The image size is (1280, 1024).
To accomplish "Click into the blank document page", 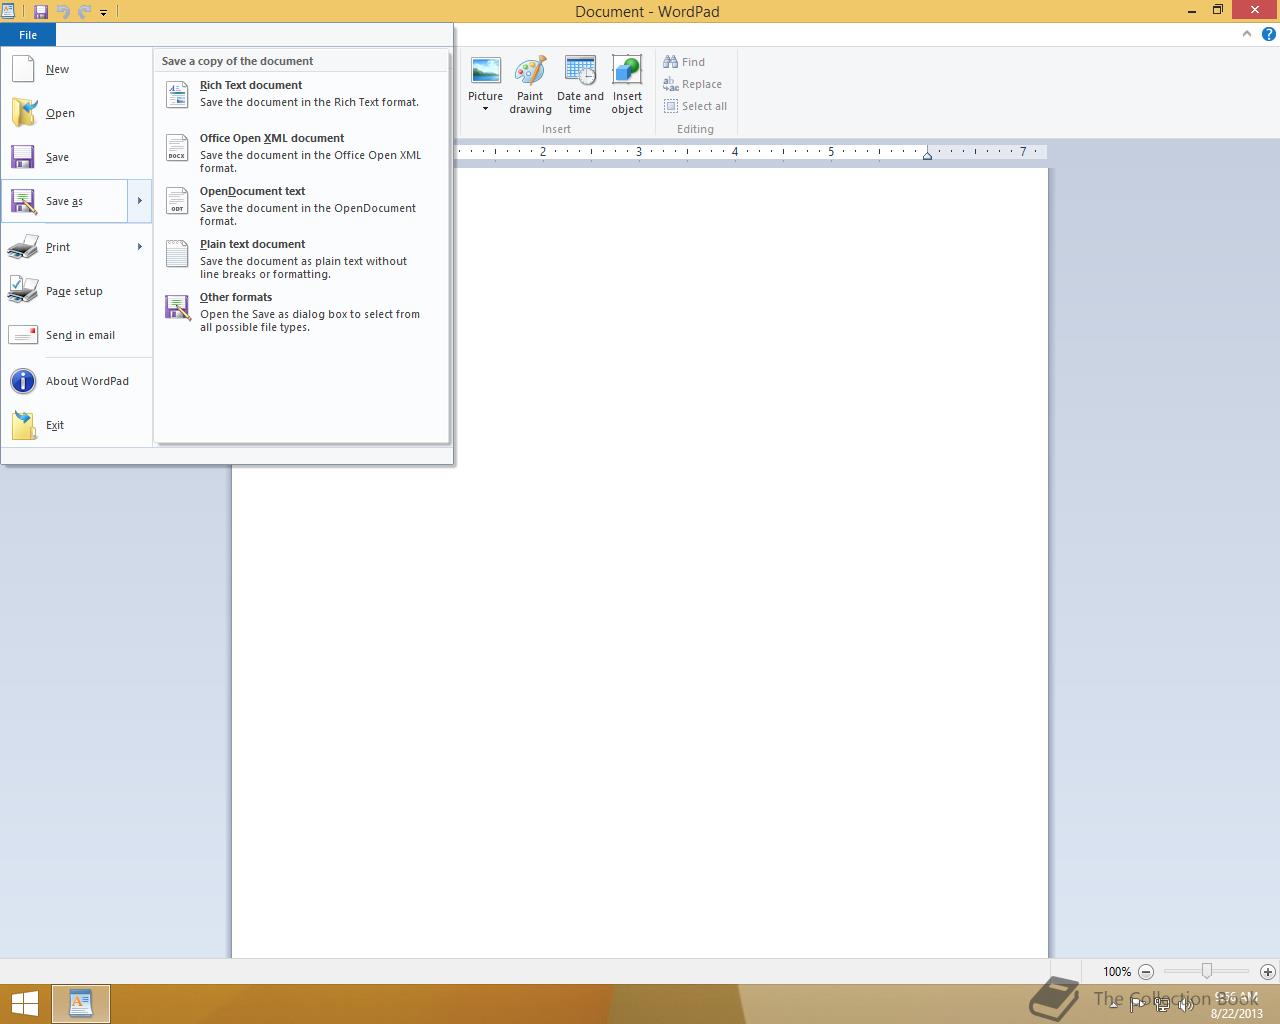I will tap(640, 562).
